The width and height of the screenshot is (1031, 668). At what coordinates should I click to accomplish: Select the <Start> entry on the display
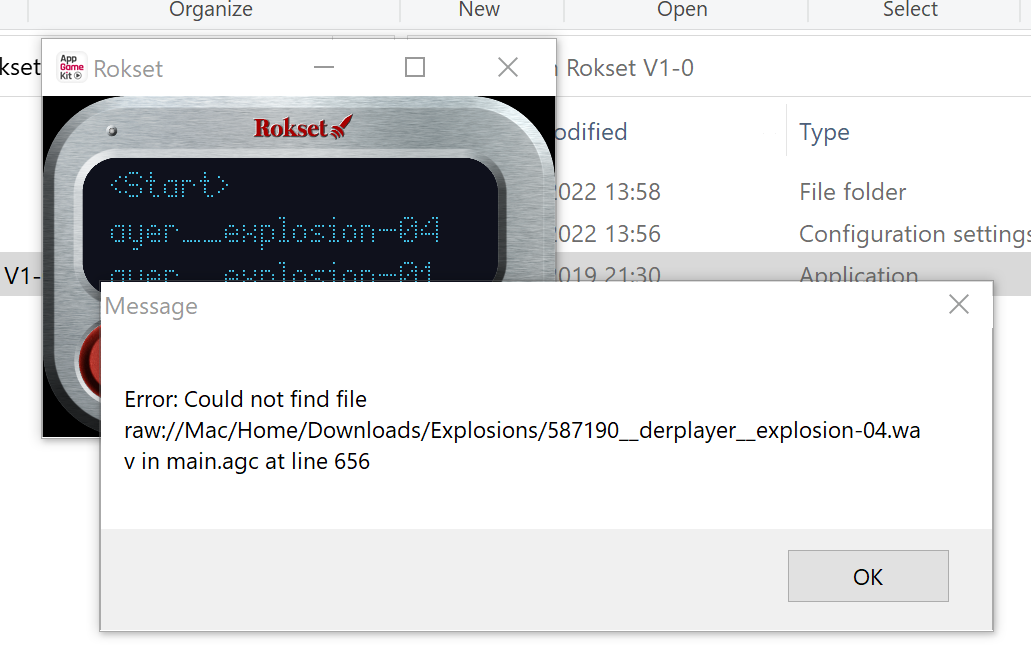169,185
